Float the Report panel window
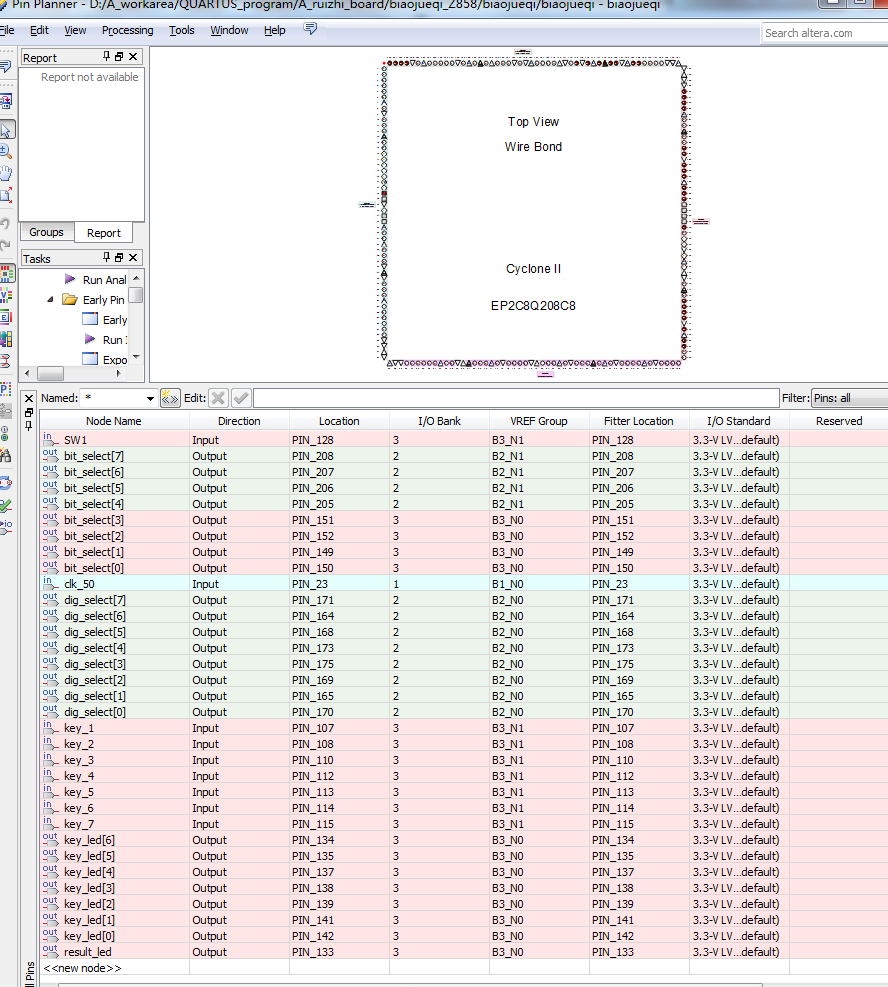Viewport: 888px width, 987px height. (119, 57)
